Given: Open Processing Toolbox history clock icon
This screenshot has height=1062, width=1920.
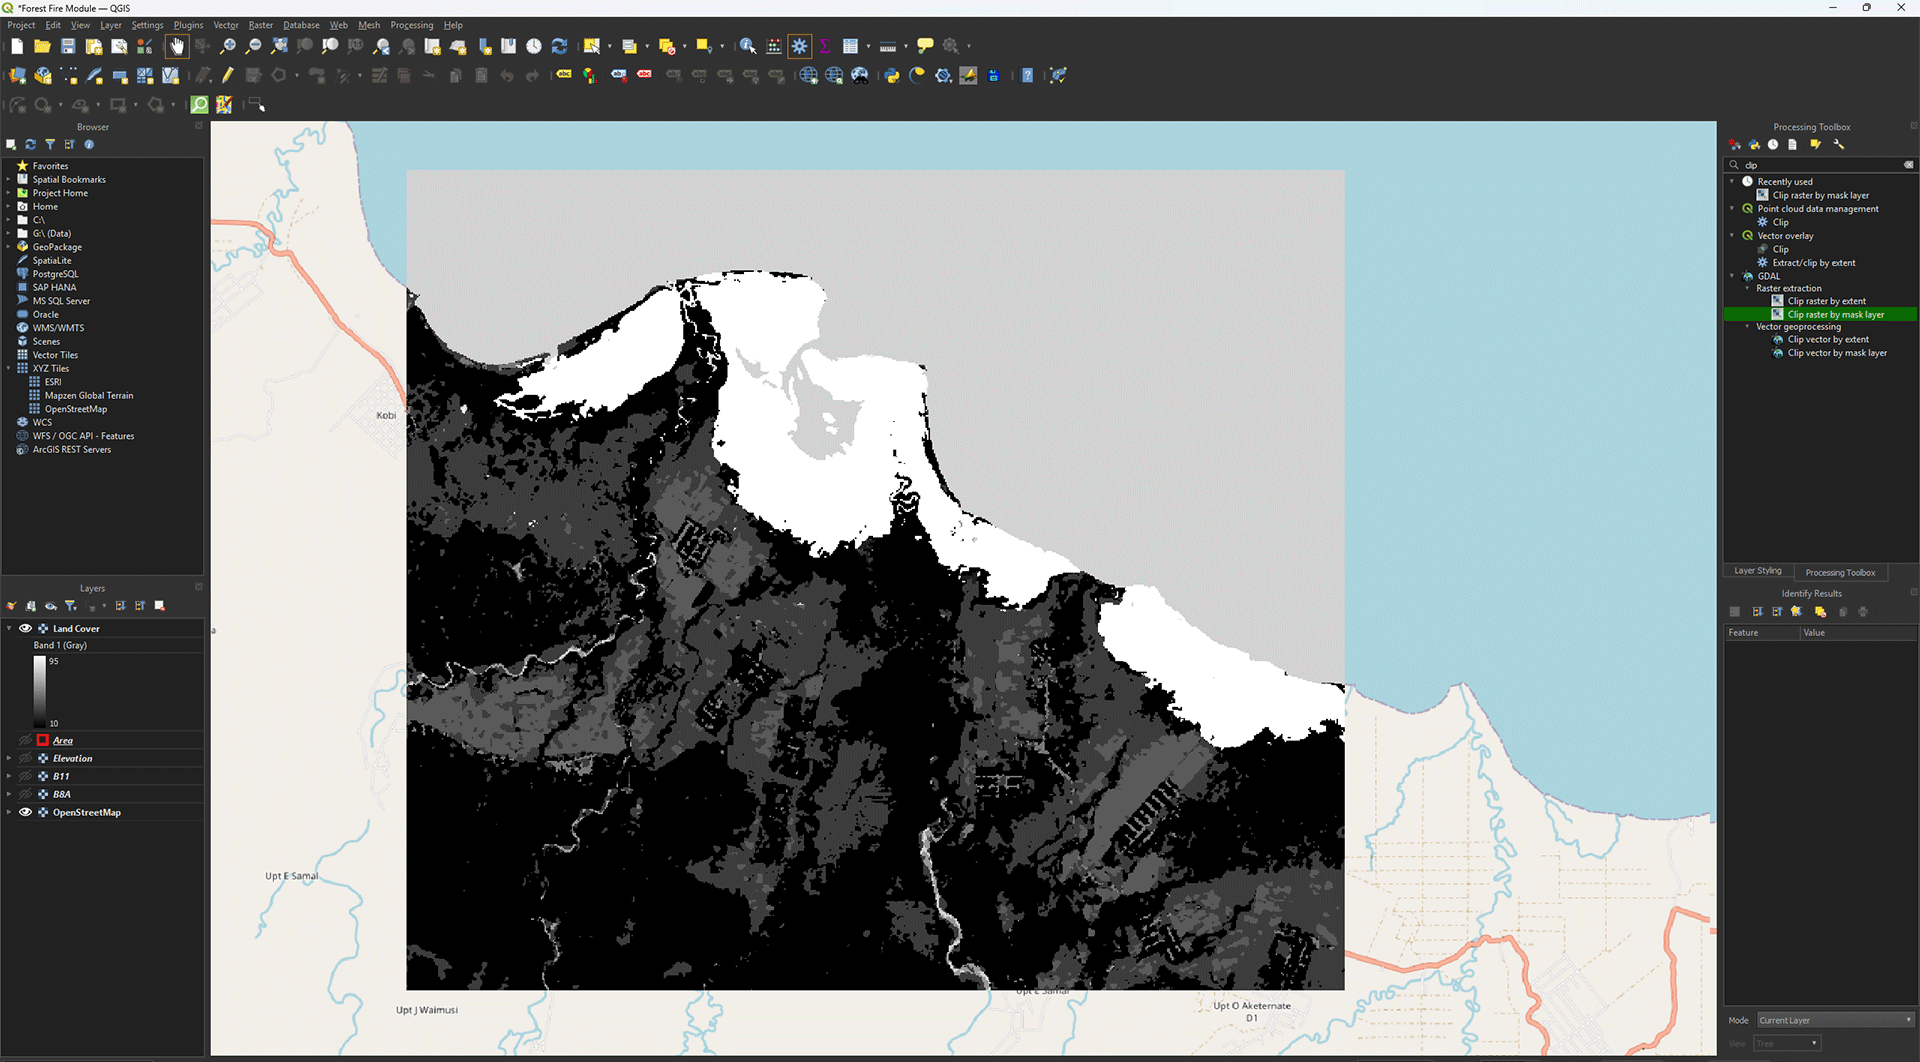Looking at the screenshot, I should pos(1773,145).
